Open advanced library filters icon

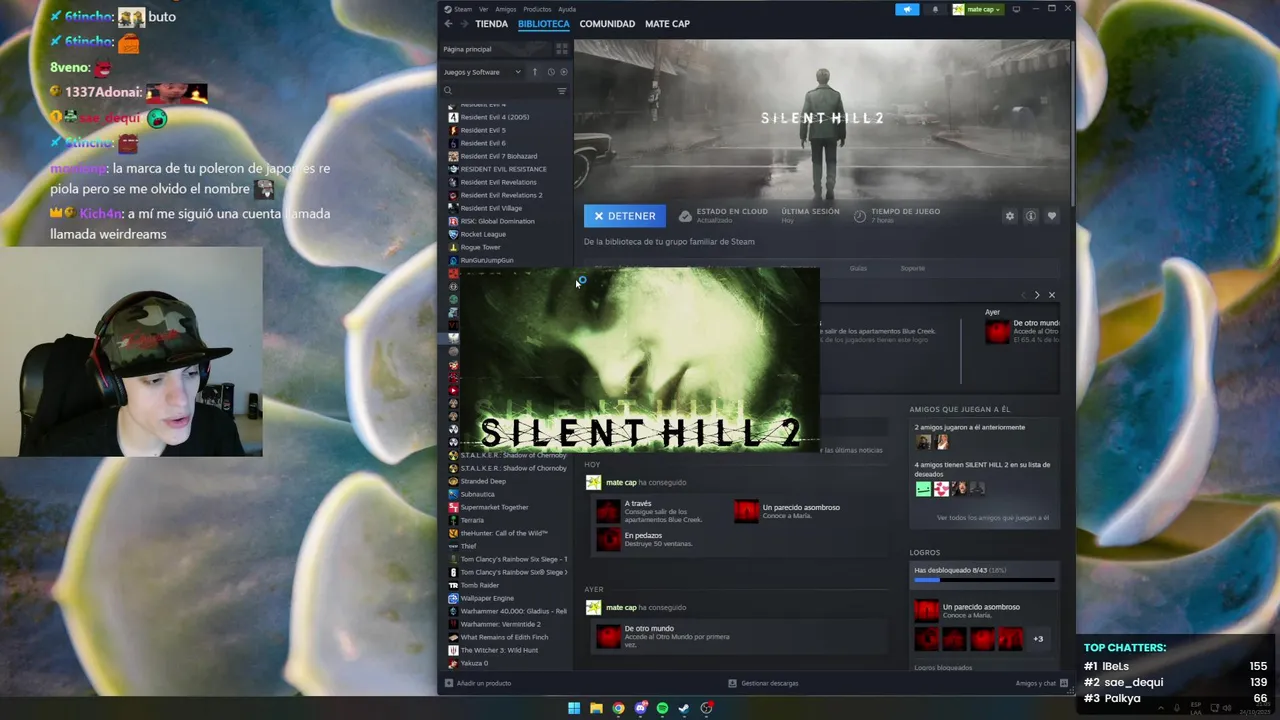pos(561,91)
